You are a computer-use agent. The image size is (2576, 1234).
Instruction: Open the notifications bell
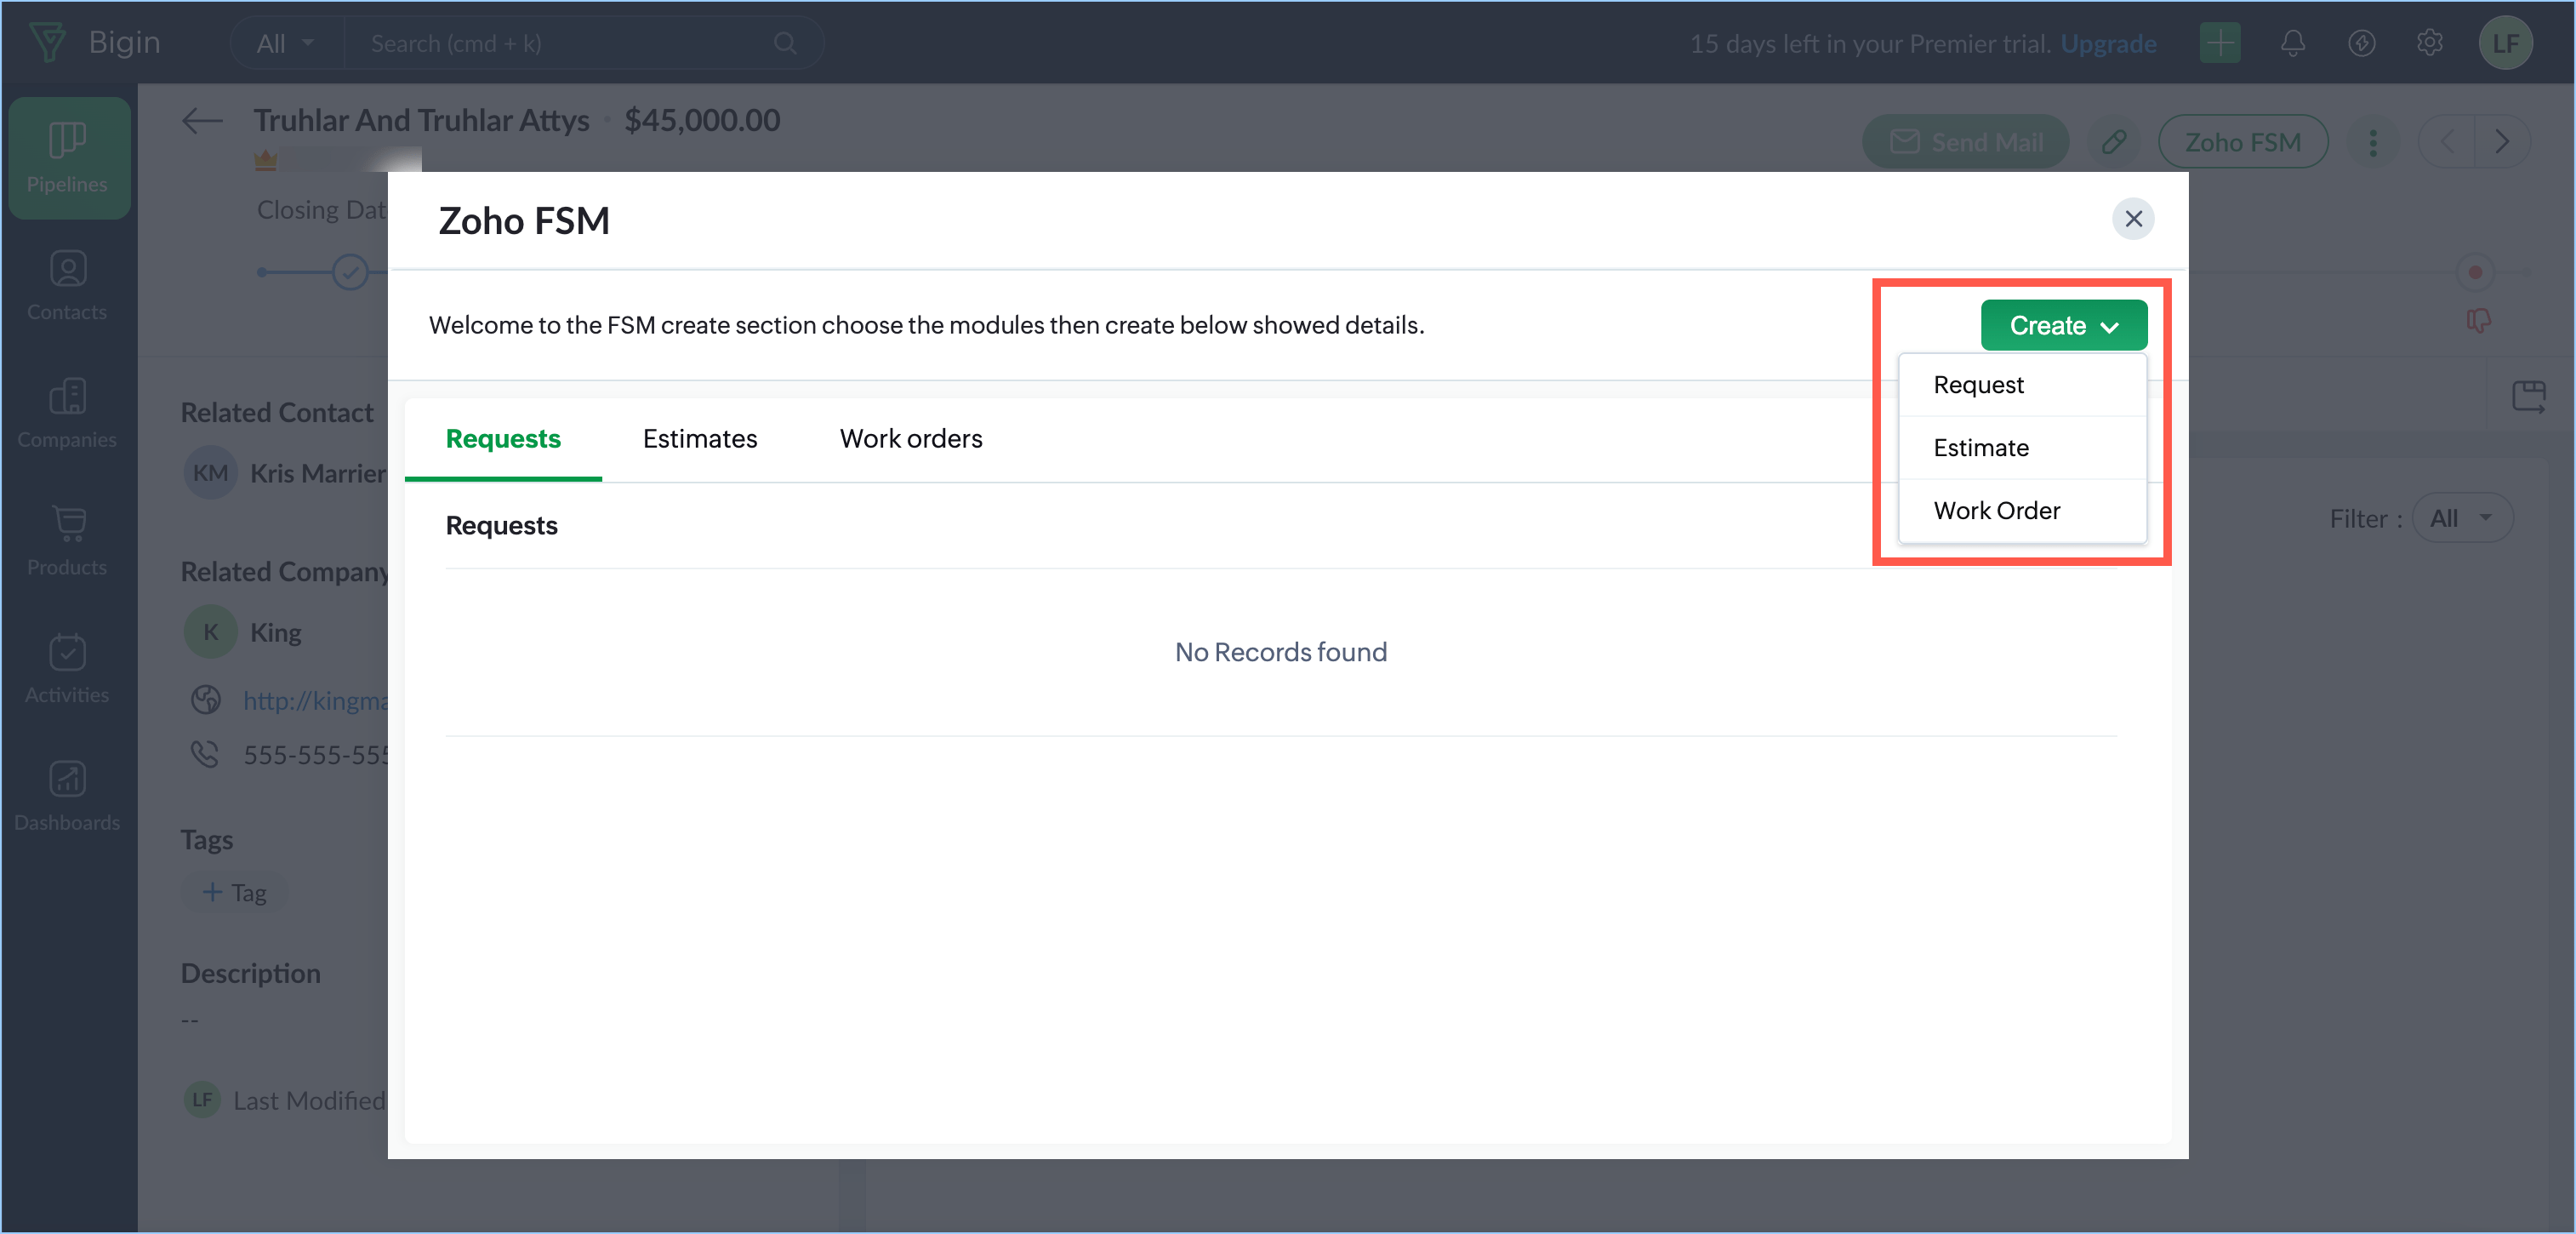[x=2293, y=43]
